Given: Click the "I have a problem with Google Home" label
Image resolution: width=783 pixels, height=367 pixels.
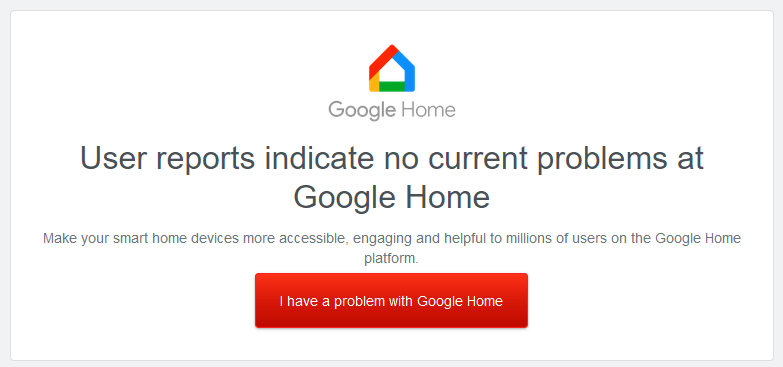Looking at the screenshot, I should tap(391, 301).
